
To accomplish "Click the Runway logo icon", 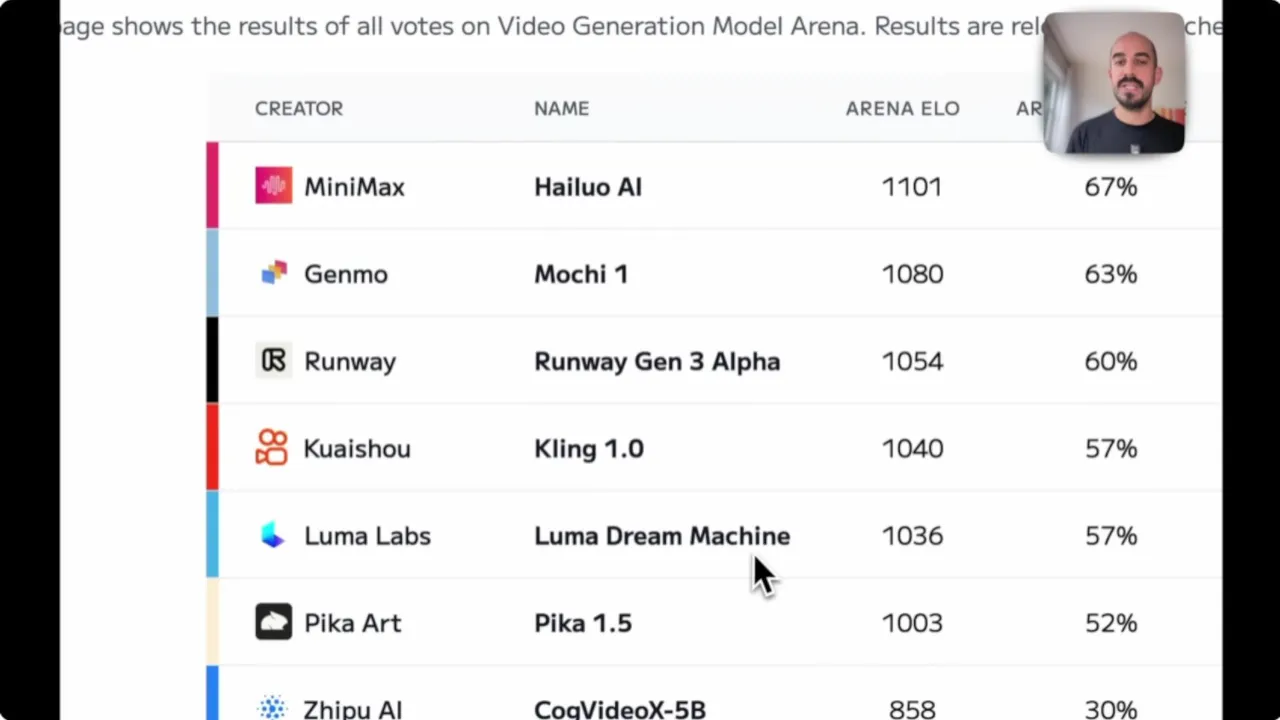I will coord(273,360).
